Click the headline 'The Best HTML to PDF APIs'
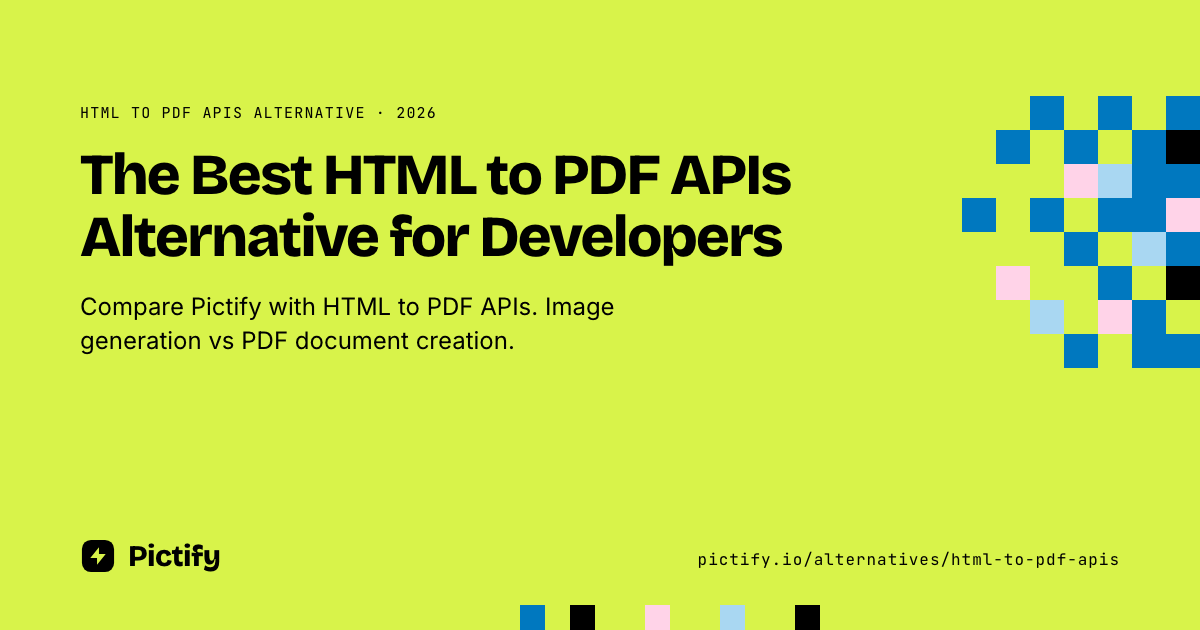The width and height of the screenshot is (1200, 630). [436, 175]
